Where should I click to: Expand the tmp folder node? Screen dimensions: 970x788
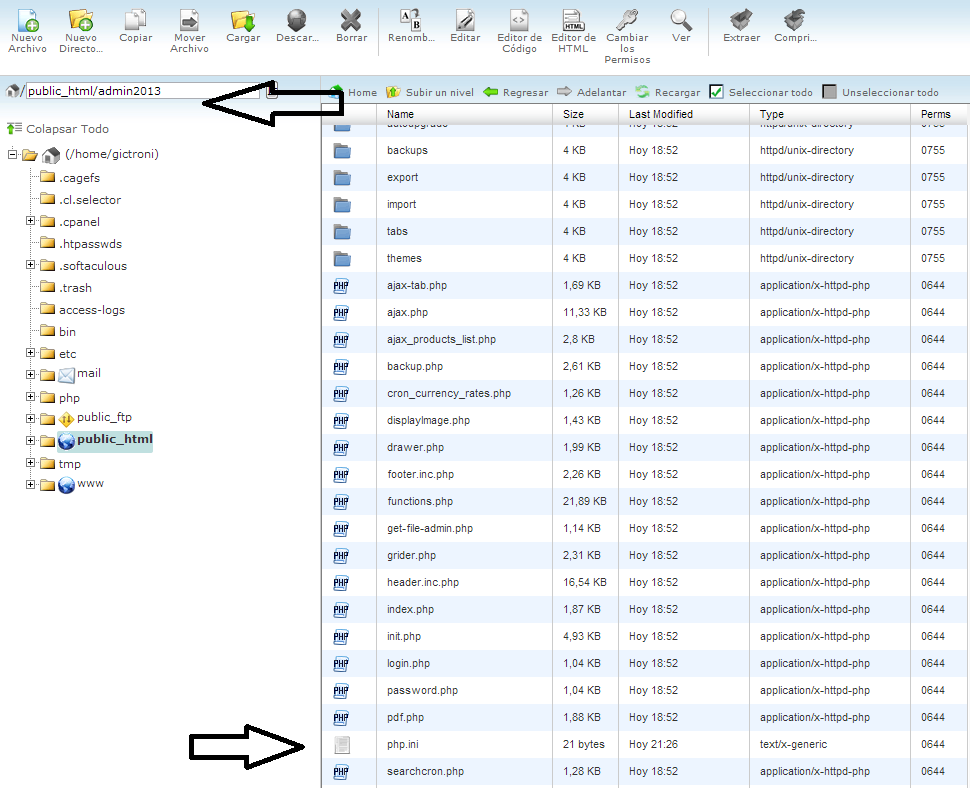[30, 463]
